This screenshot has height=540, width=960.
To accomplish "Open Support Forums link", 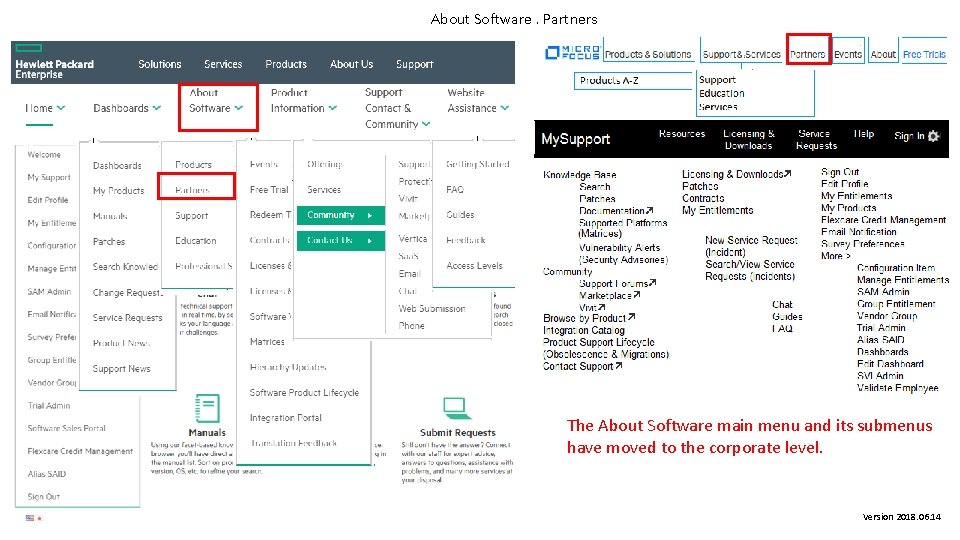I will click(613, 283).
